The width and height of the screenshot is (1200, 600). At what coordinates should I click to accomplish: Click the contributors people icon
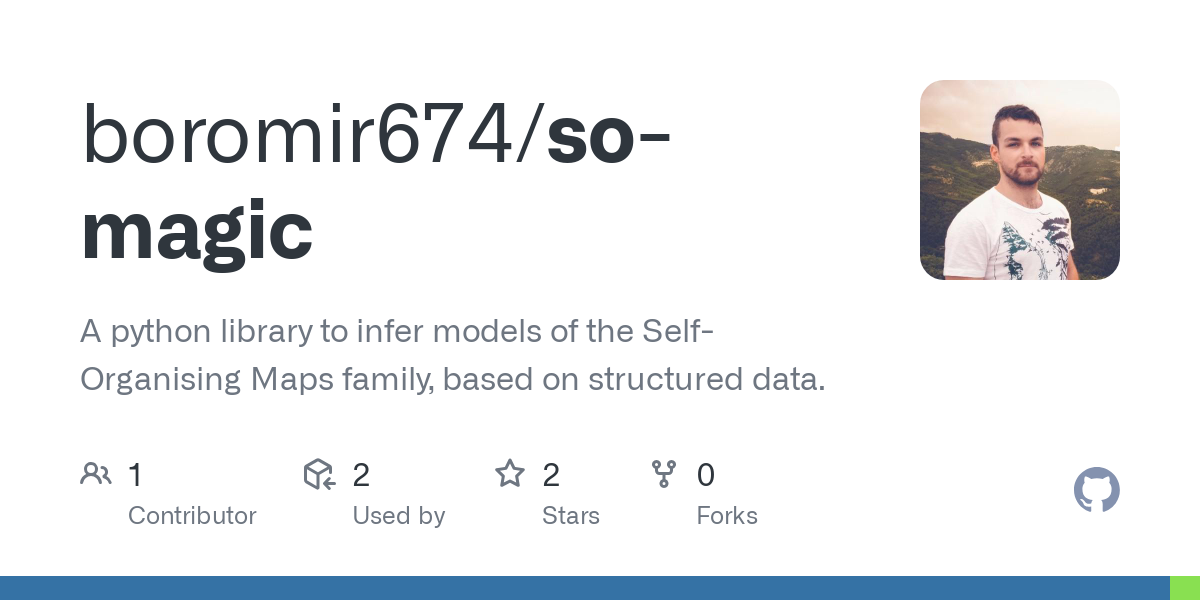[x=96, y=474]
